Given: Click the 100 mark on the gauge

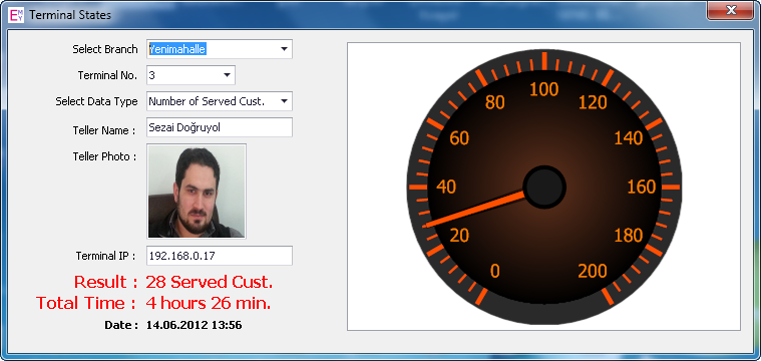Looking at the screenshot, I should pyautogui.click(x=544, y=89).
